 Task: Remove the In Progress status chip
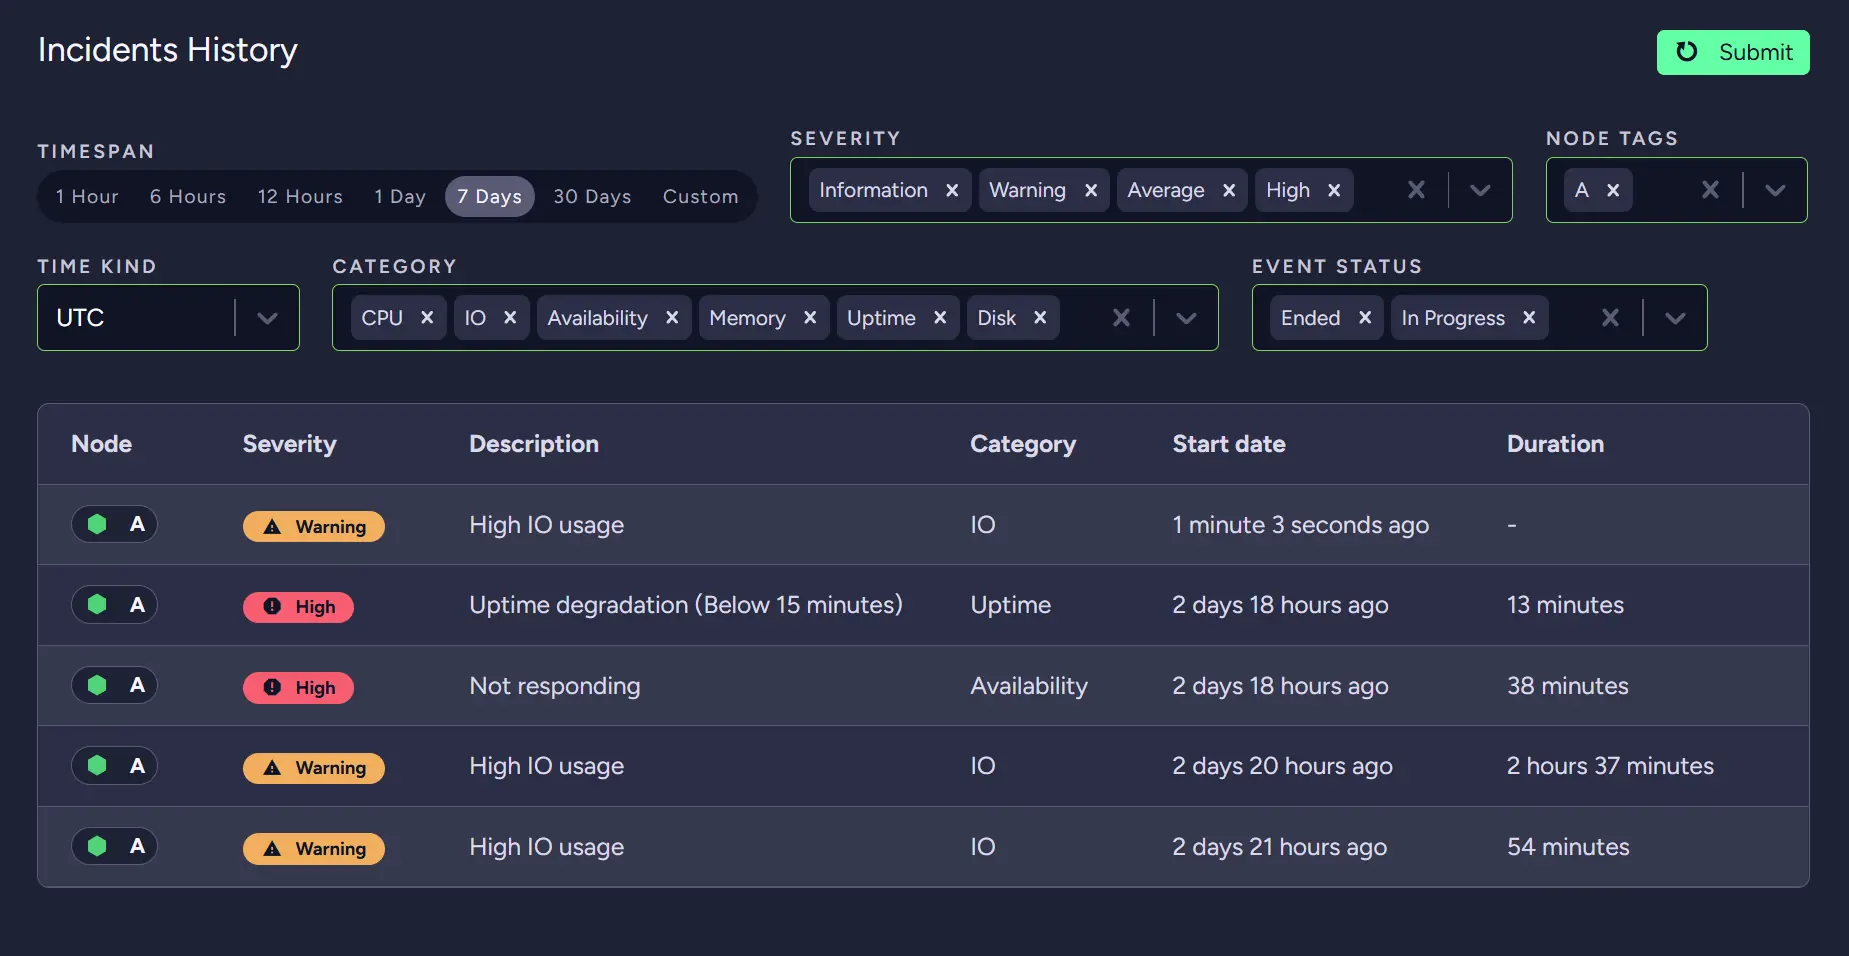(1529, 317)
